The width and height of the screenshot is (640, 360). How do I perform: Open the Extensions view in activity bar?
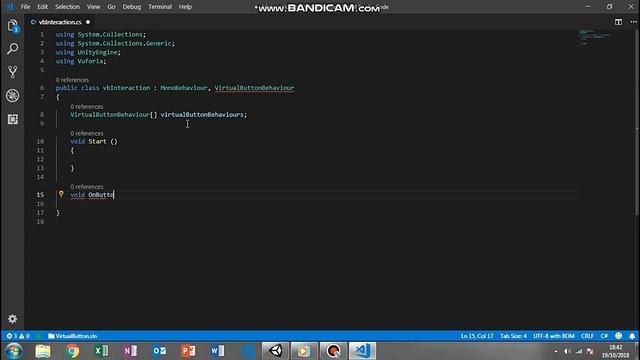13,119
